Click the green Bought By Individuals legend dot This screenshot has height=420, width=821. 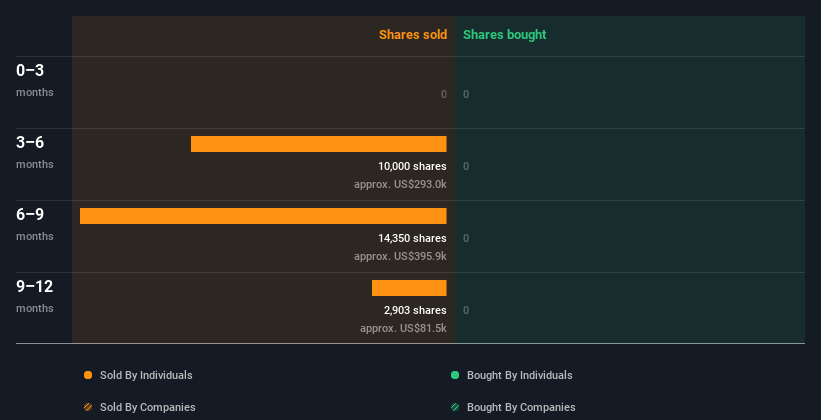pos(455,375)
